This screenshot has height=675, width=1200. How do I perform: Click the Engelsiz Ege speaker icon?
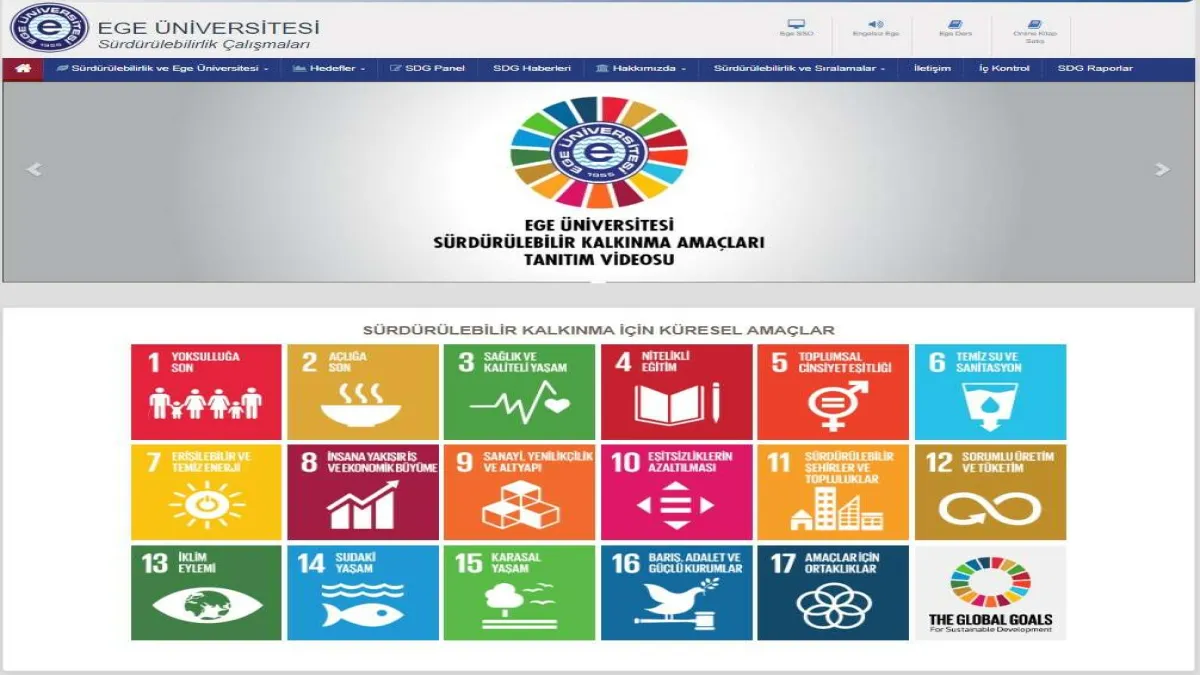(875, 24)
